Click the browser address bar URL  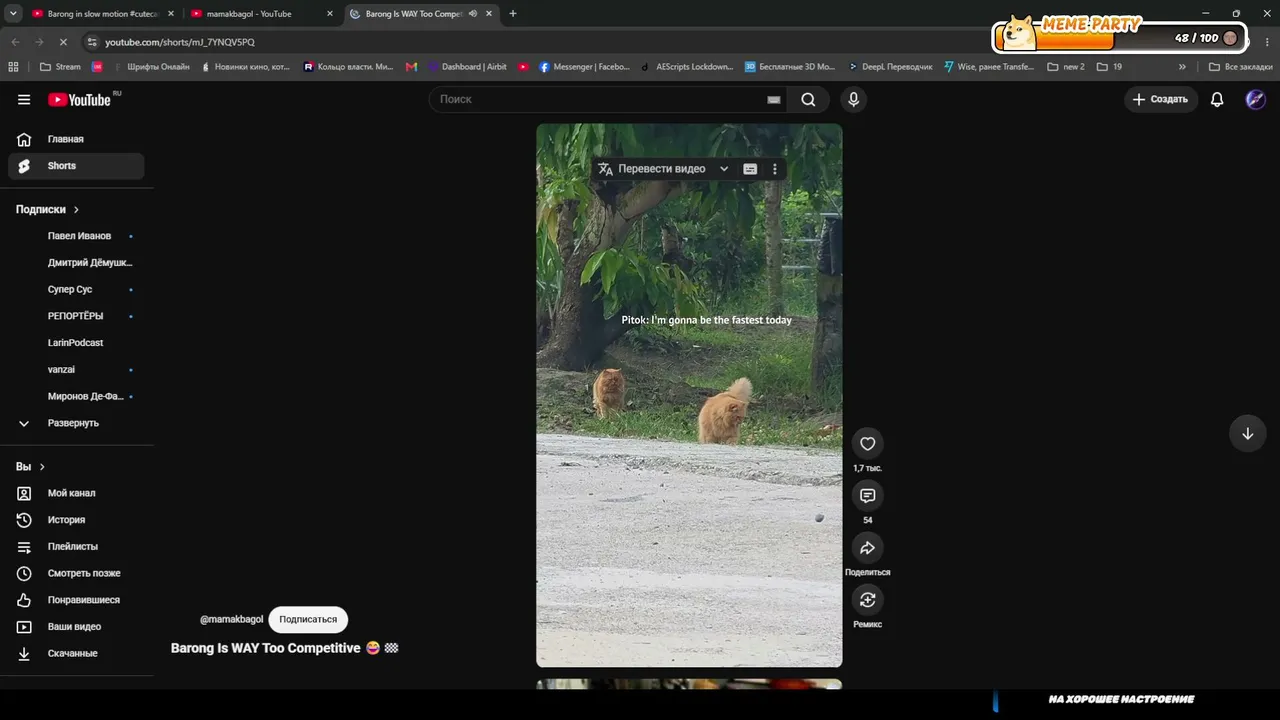[x=180, y=42]
